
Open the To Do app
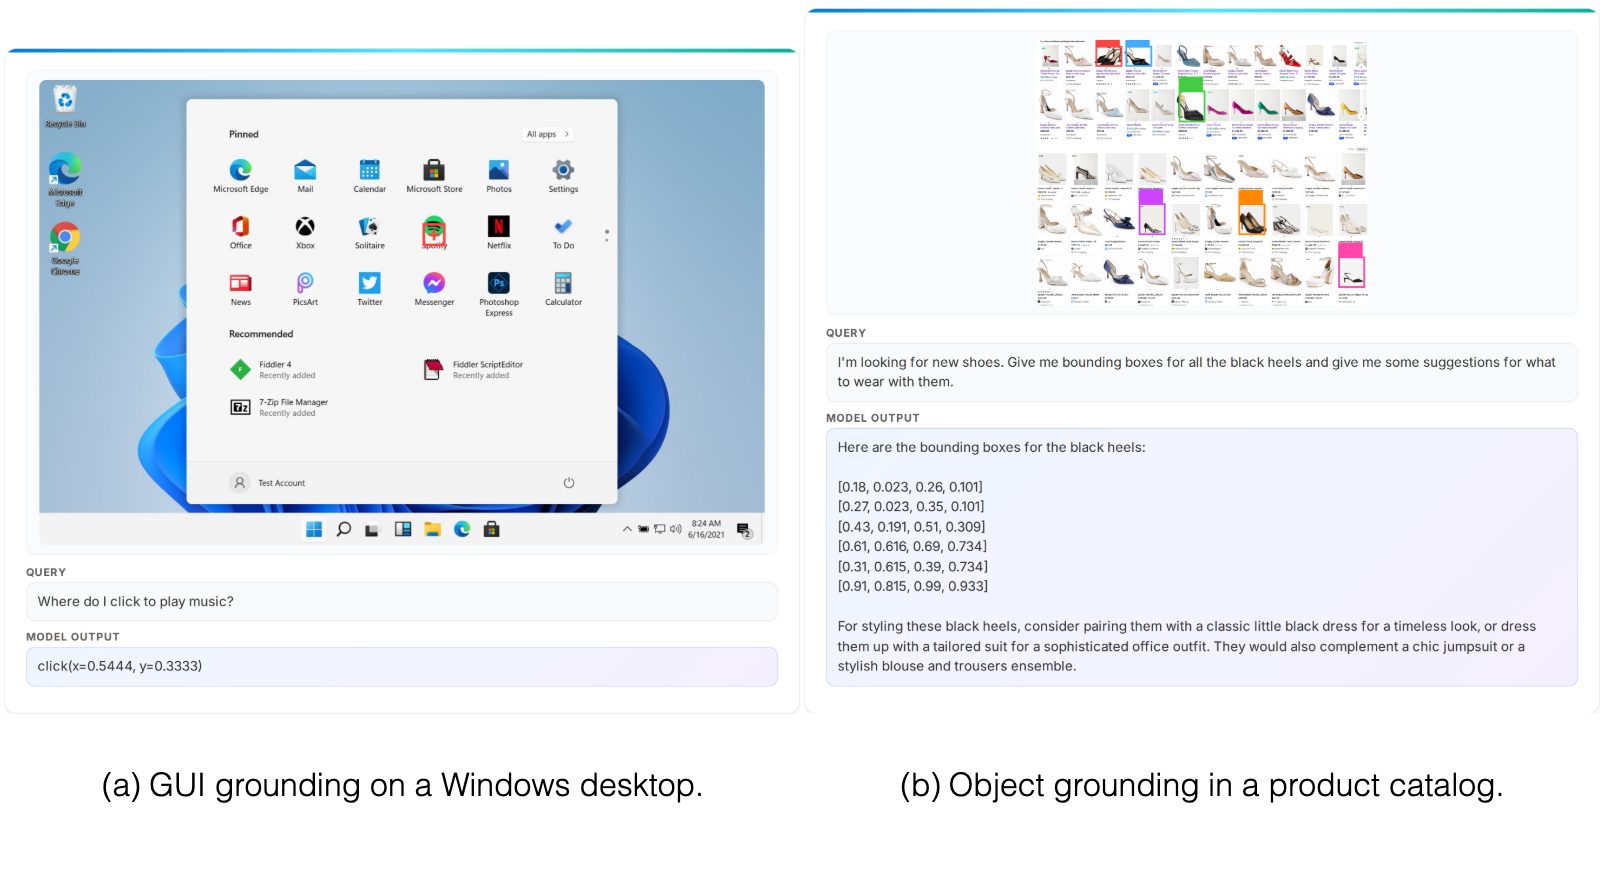tap(563, 232)
